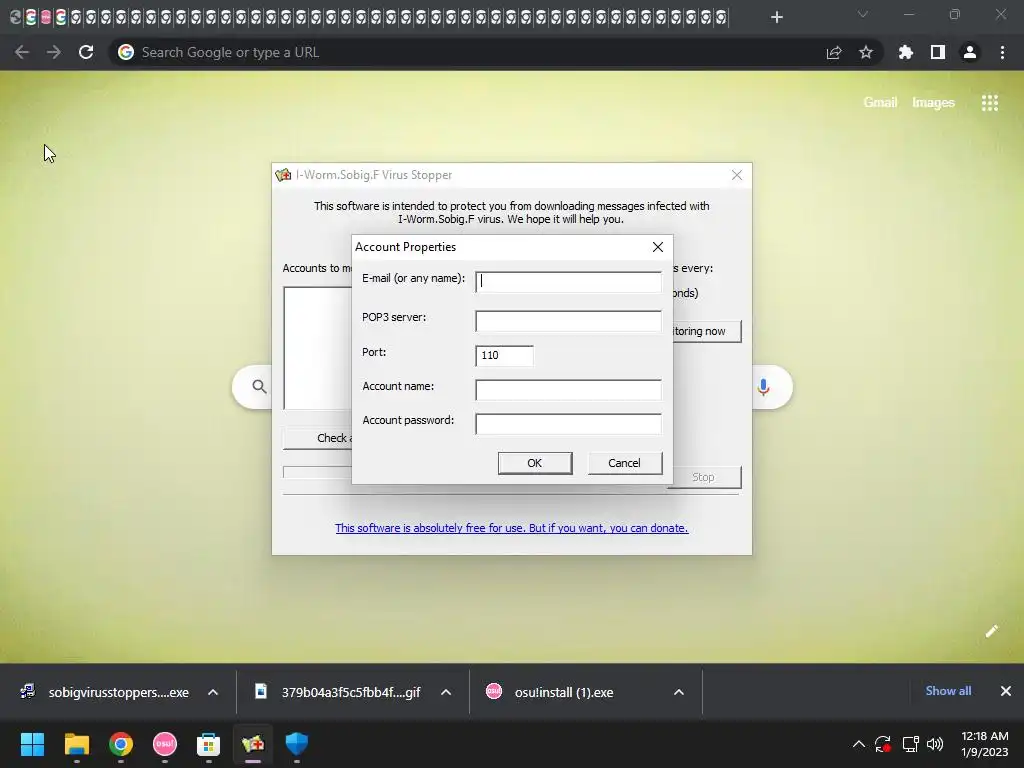Expand options for the gif download

click(x=446, y=692)
